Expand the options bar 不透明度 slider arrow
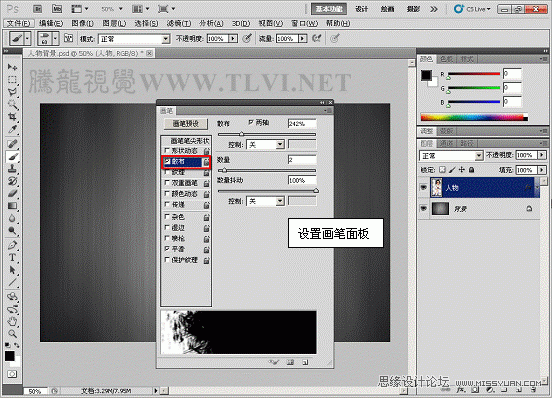The width and height of the screenshot is (552, 398). pos(233,38)
